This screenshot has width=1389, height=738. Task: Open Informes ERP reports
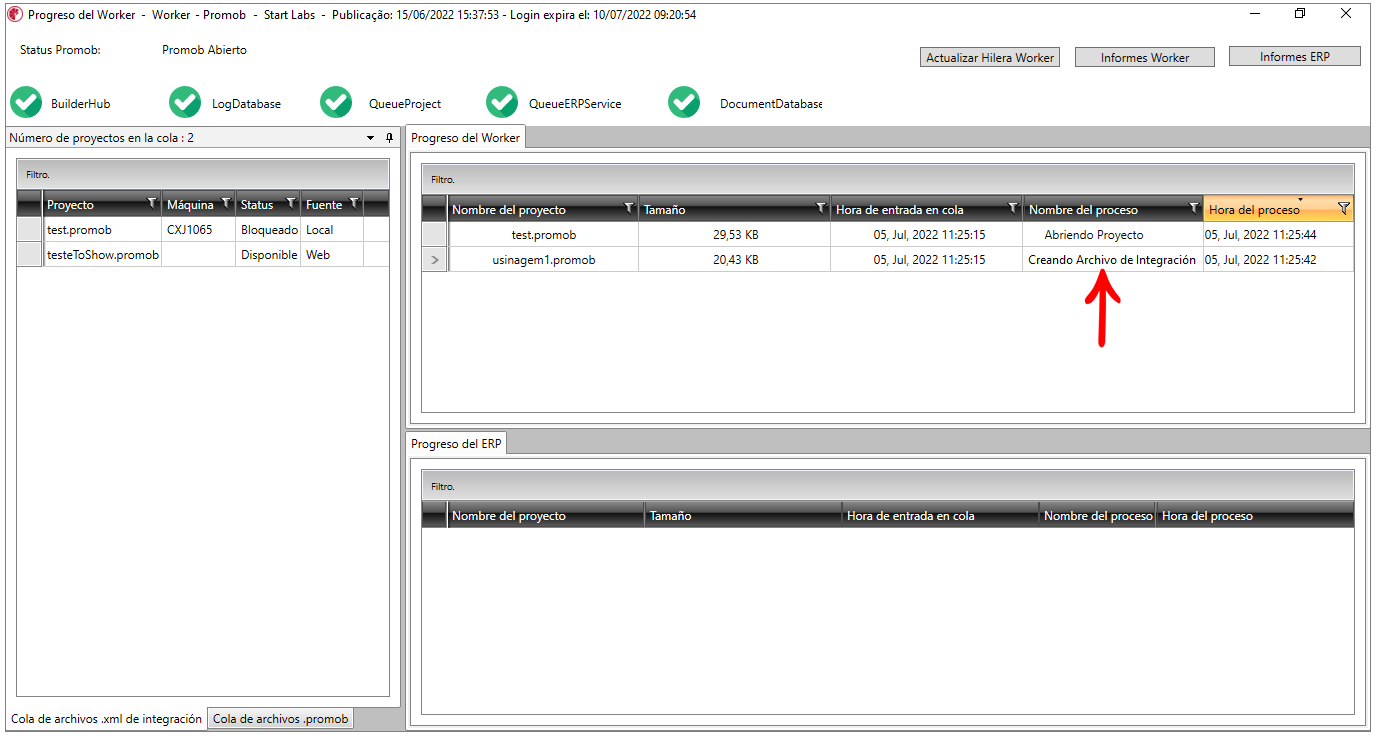pyautogui.click(x=1294, y=57)
